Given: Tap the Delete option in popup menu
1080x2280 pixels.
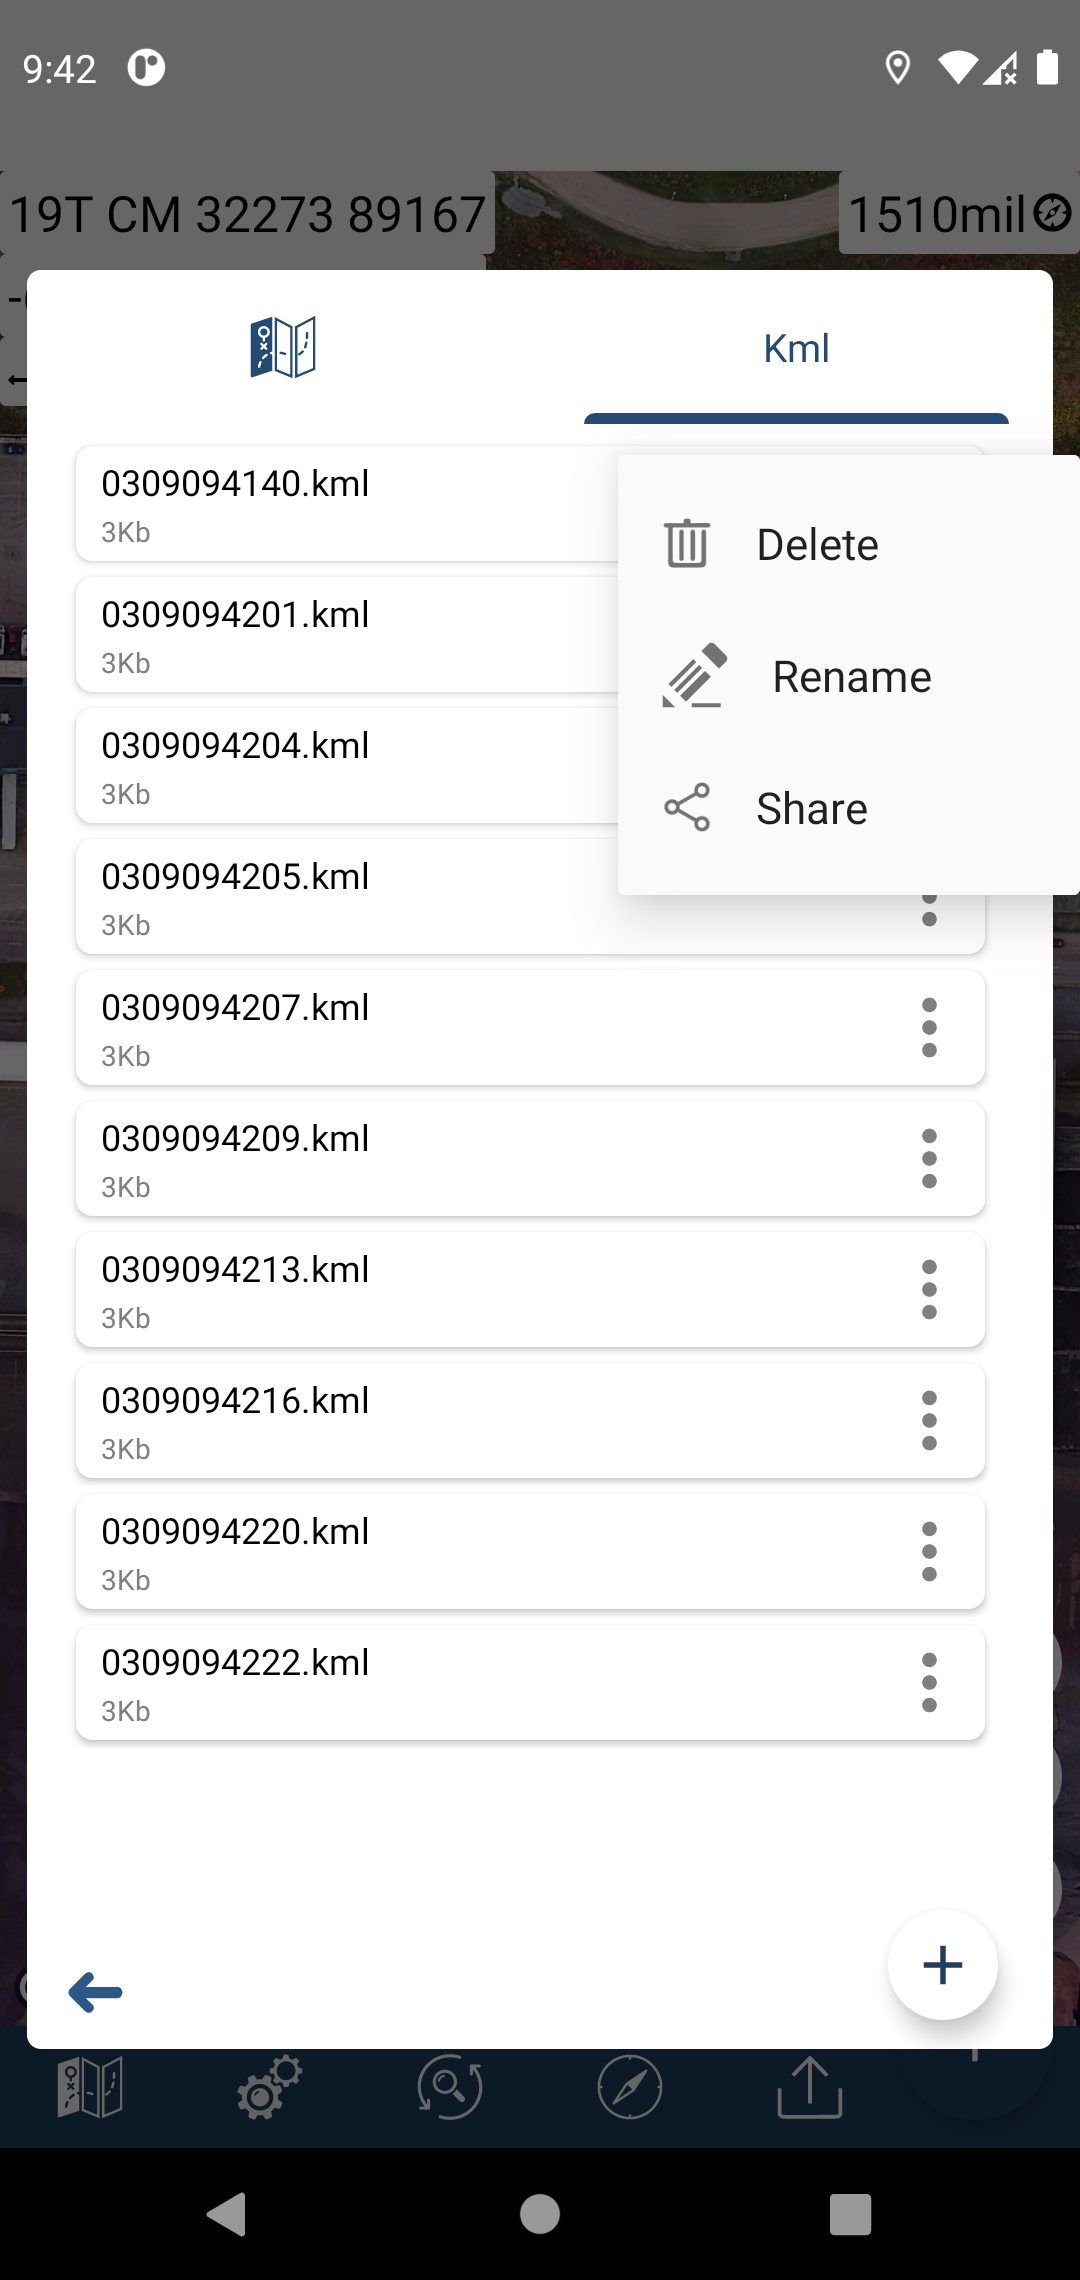Looking at the screenshot, I should (x=817, y=545).
